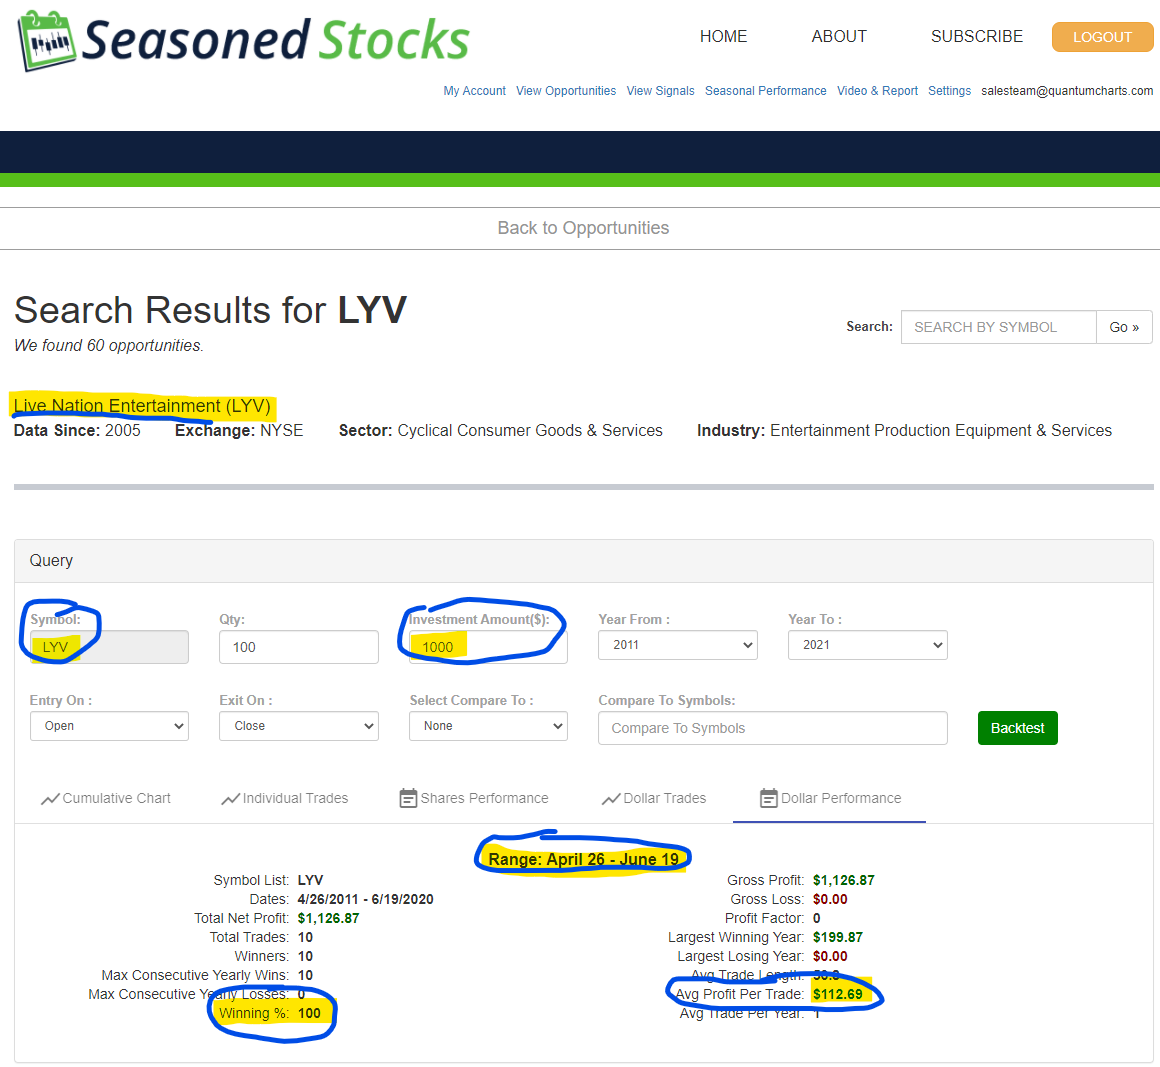The width and height of the screenshot is (1160, 1067).
Task: Expand the Year To dropdown
Action: [868, 645]
